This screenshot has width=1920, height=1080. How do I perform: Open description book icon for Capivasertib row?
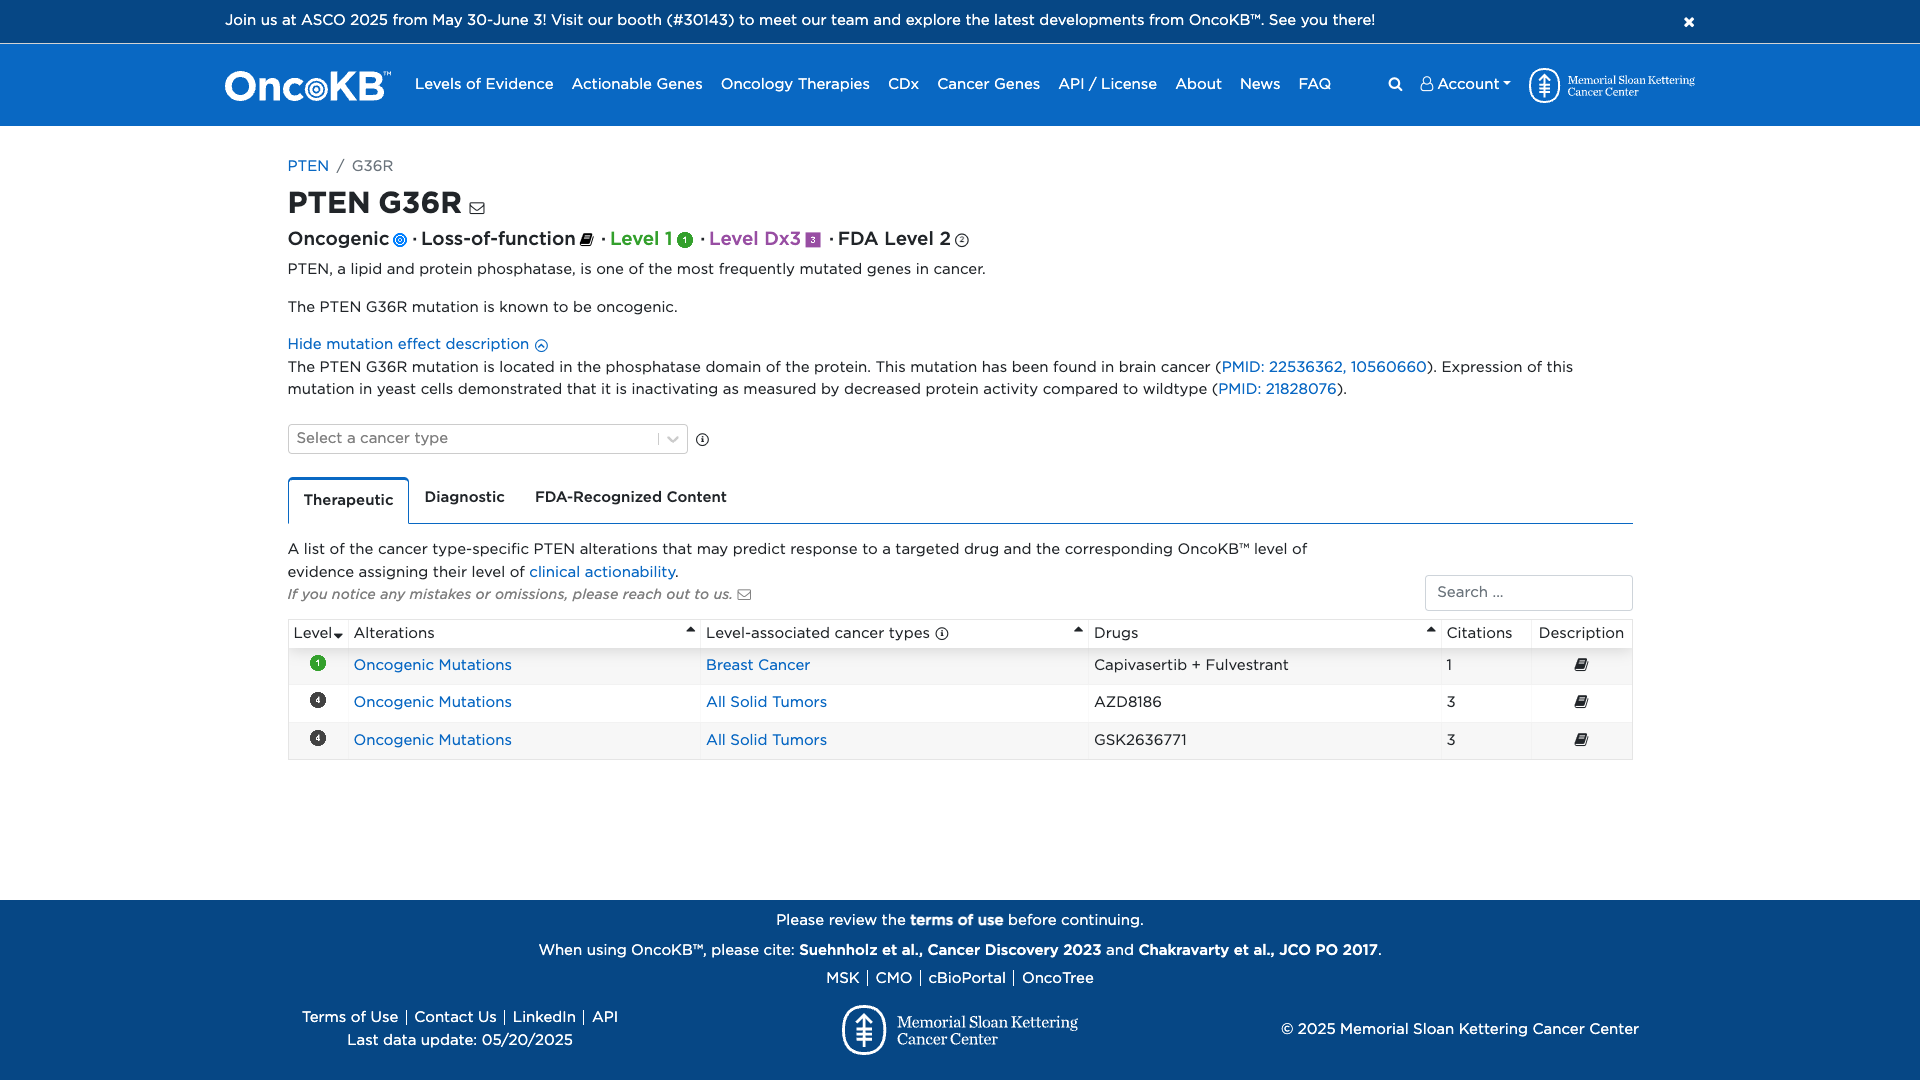(x=1581, y=665)
